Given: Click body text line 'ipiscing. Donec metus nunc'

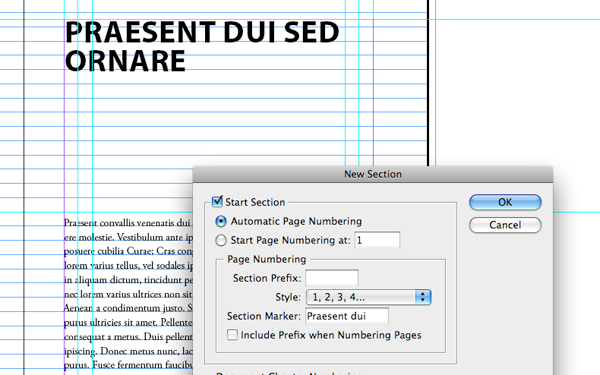Looking at the screenshot, I should tap(128, 351).
